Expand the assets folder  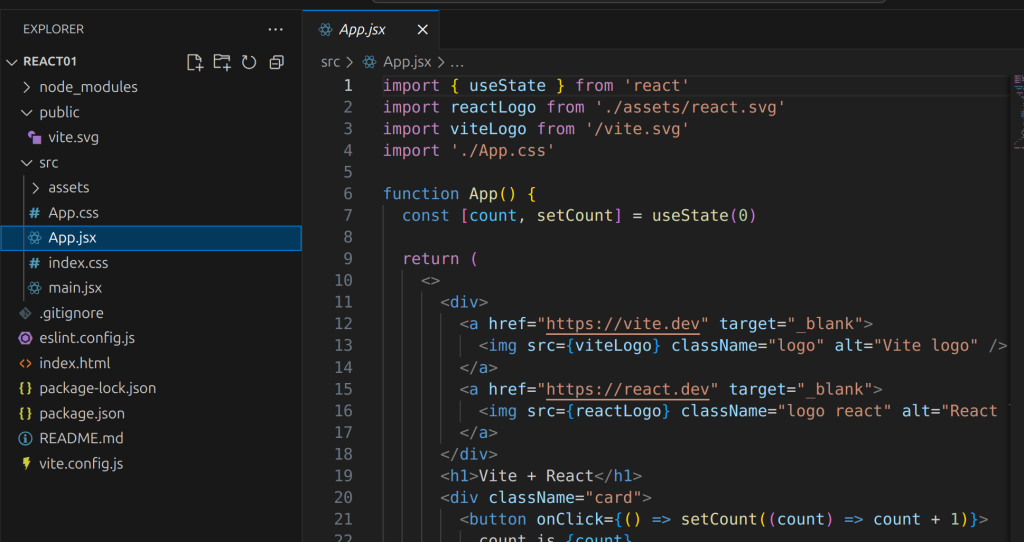(x=68, y=187)
